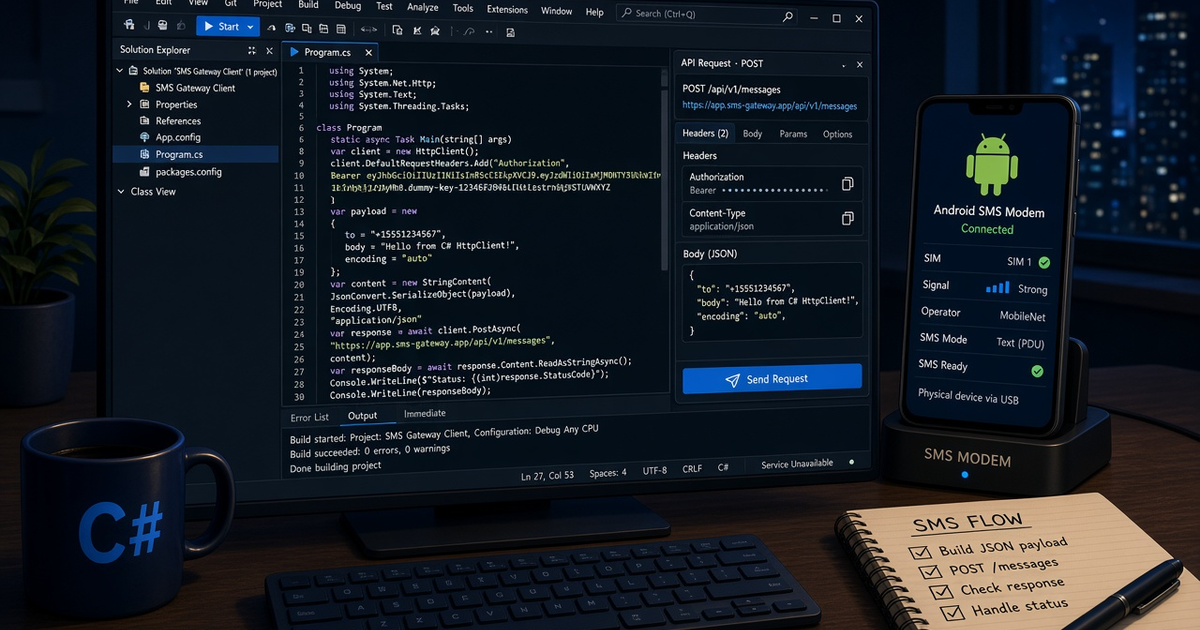Viewport: 1200px width, 630px height.
Task: Expand the Properties node
Action: (129, 104)
